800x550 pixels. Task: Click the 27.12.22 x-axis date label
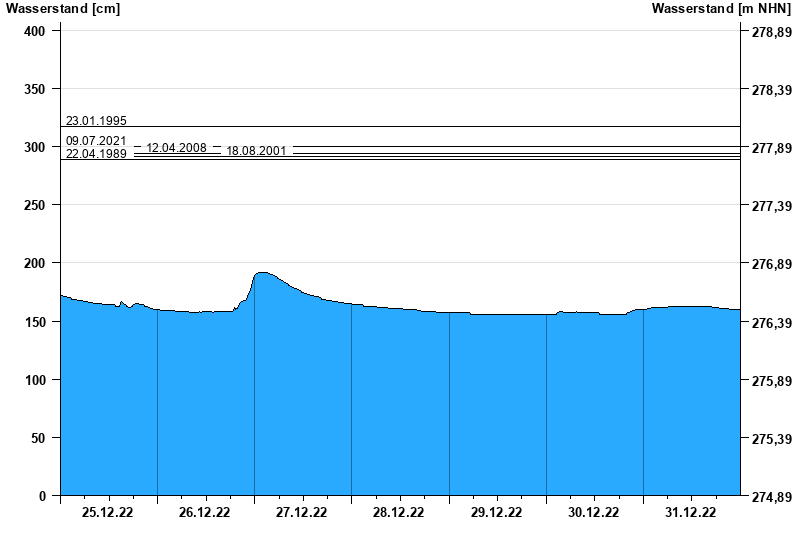point(302,513)
